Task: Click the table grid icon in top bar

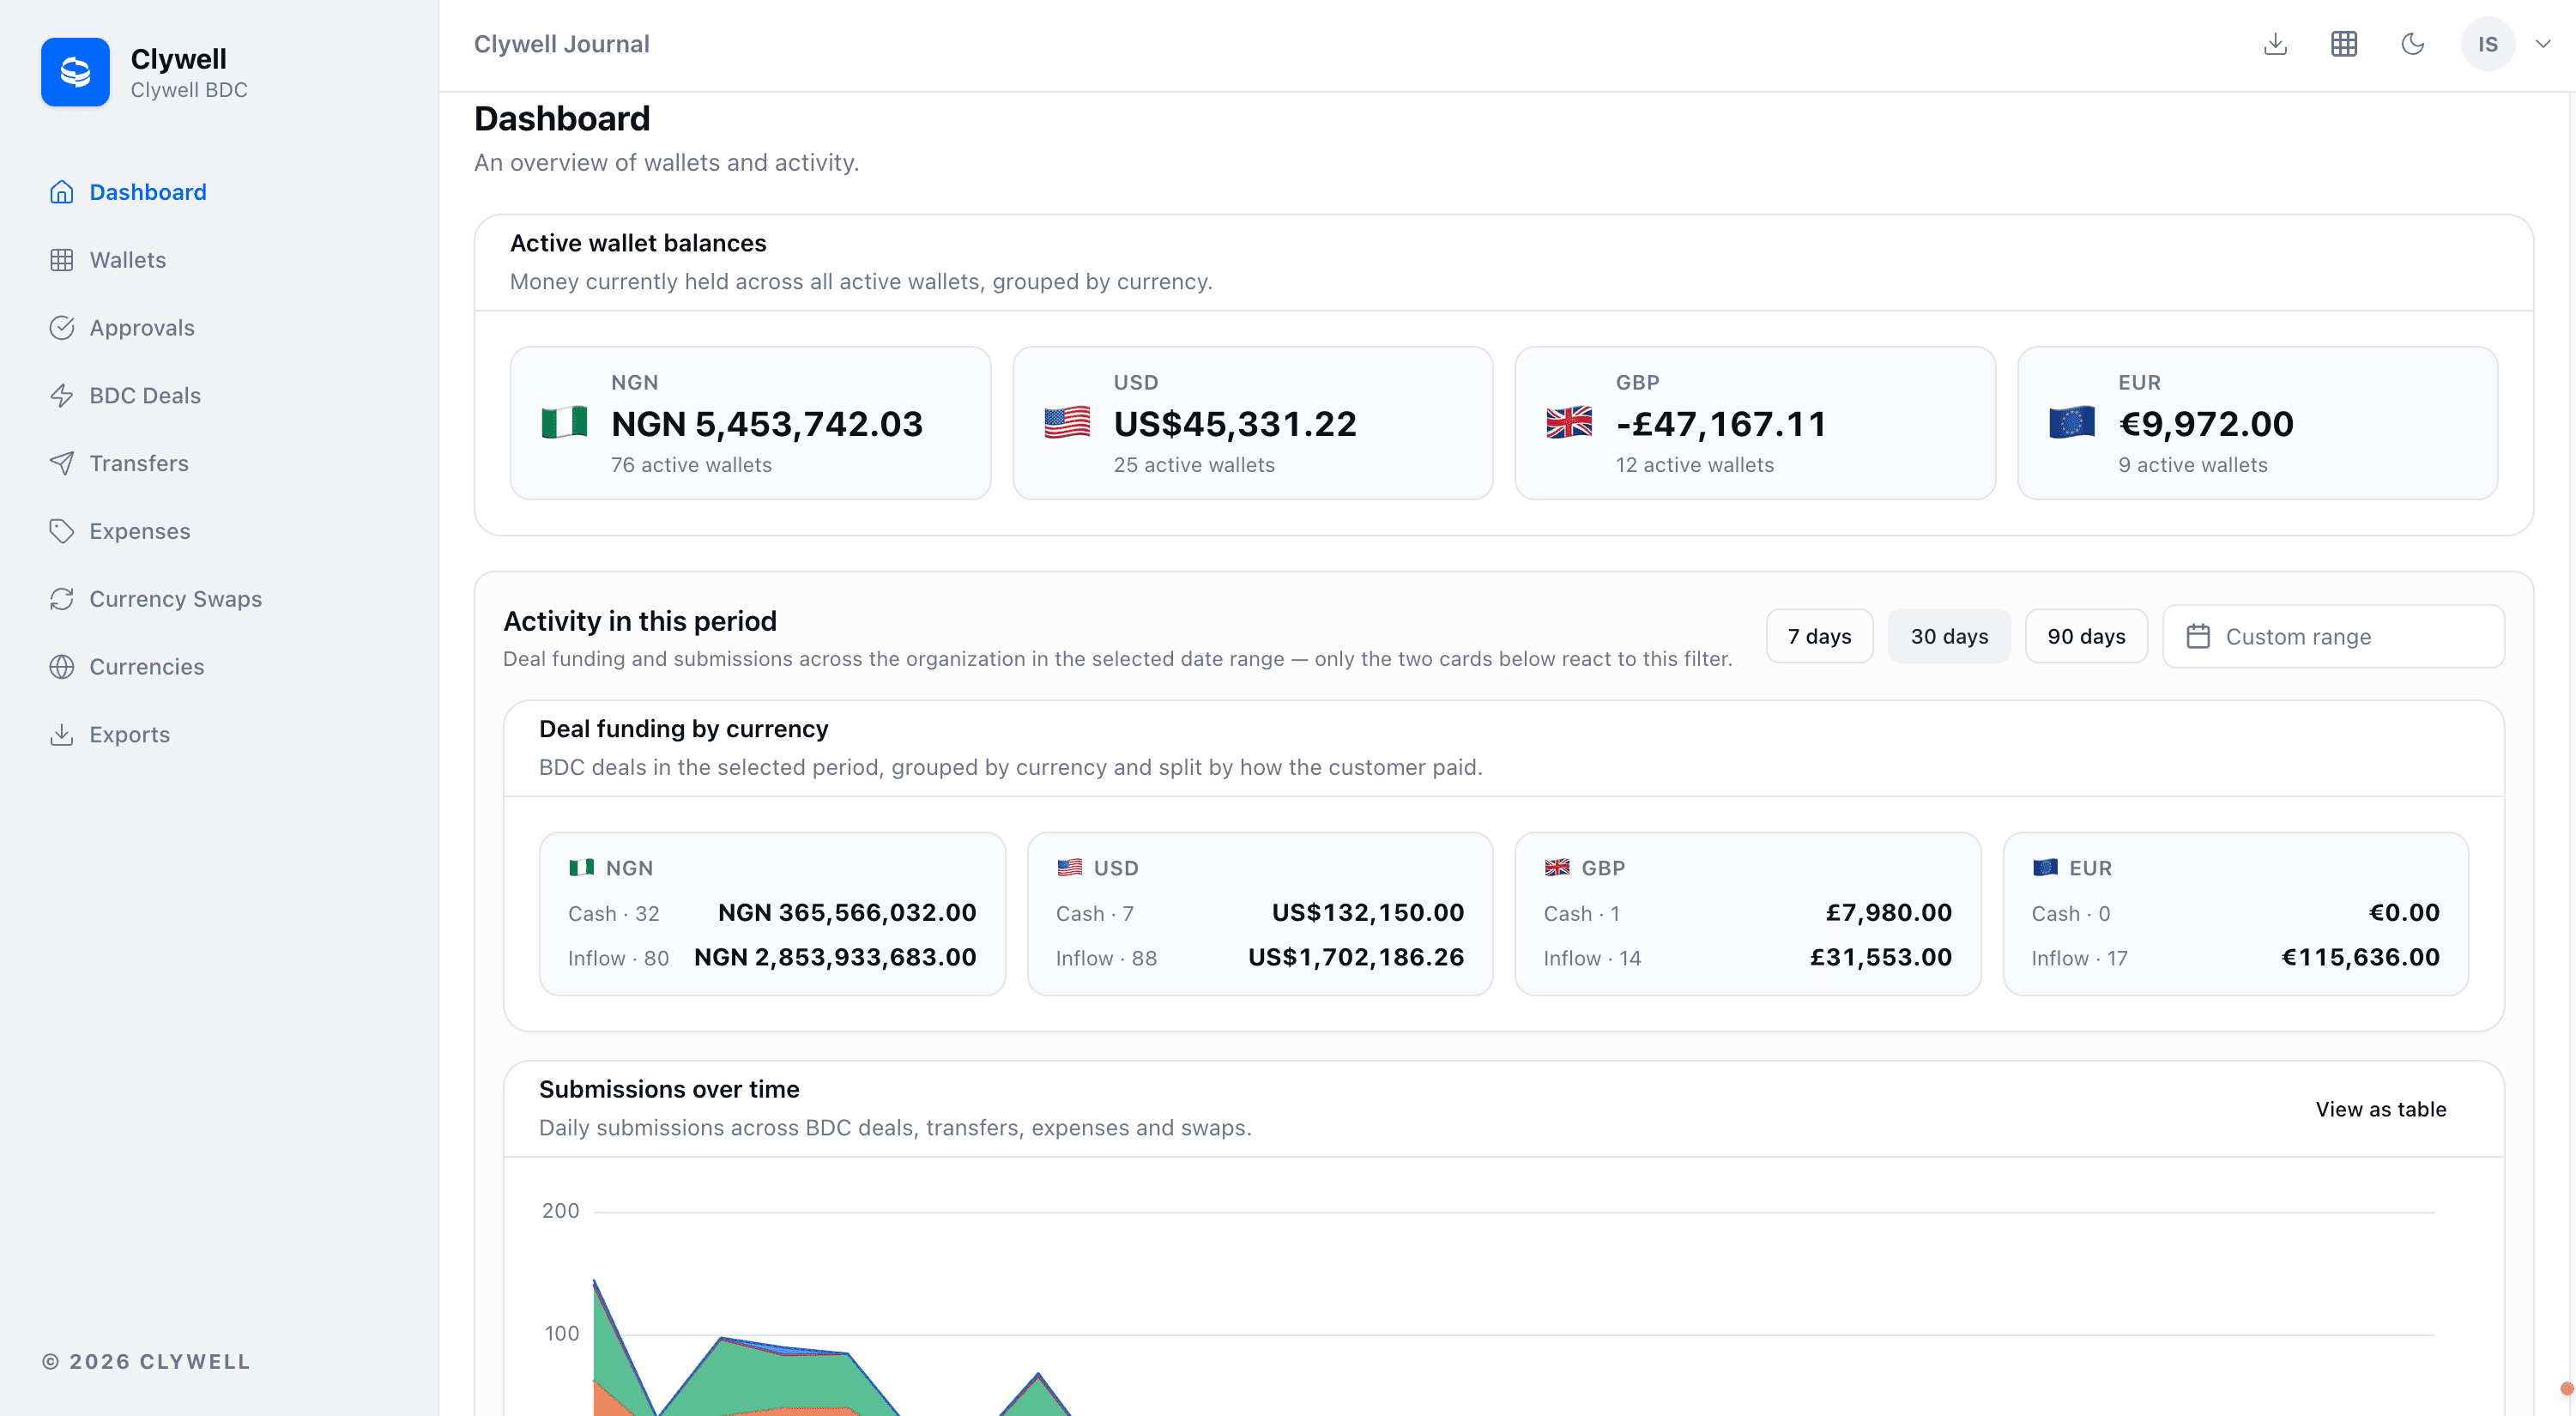Action: tap(2344, 44)
